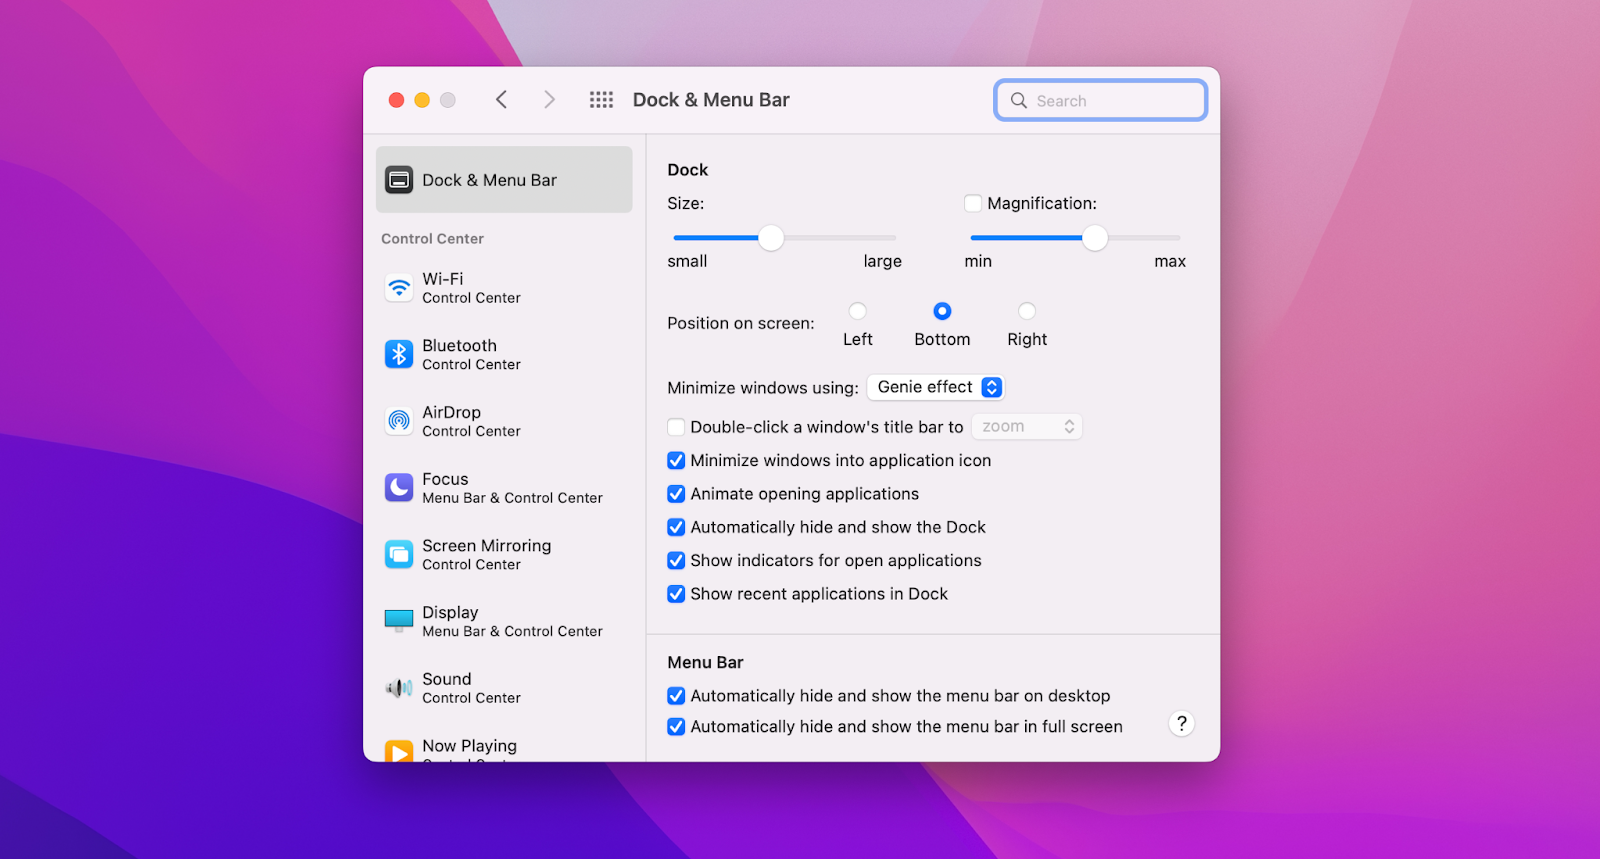The height and width of the screenshot is (859, 1600).
Task: Click the Screen Mirroring icon
Action: 399,554
